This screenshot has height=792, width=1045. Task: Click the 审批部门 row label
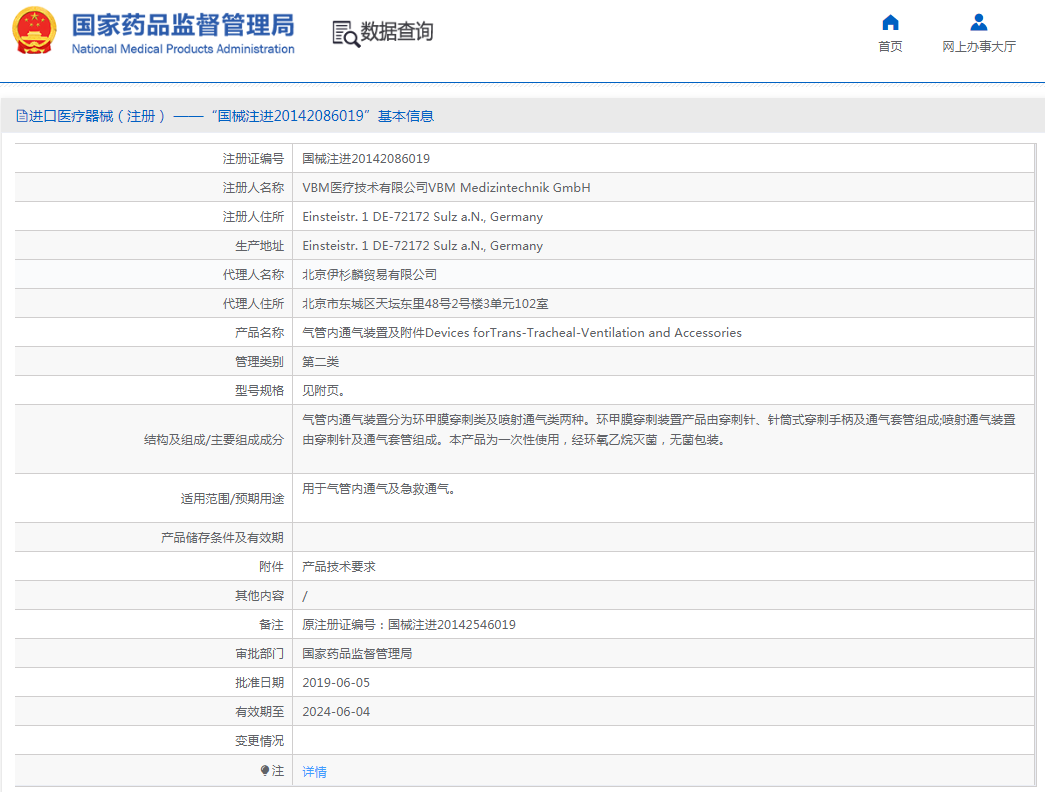pyautogui.click(x=259, y=653)
